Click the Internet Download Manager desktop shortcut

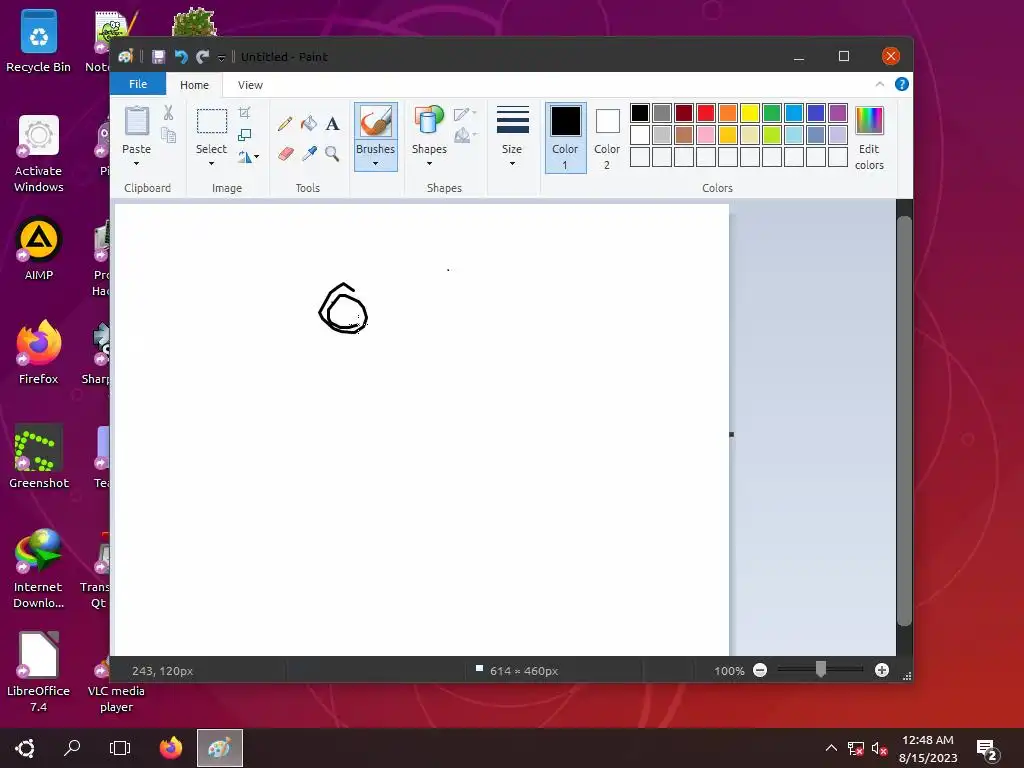tap(39, 568)
